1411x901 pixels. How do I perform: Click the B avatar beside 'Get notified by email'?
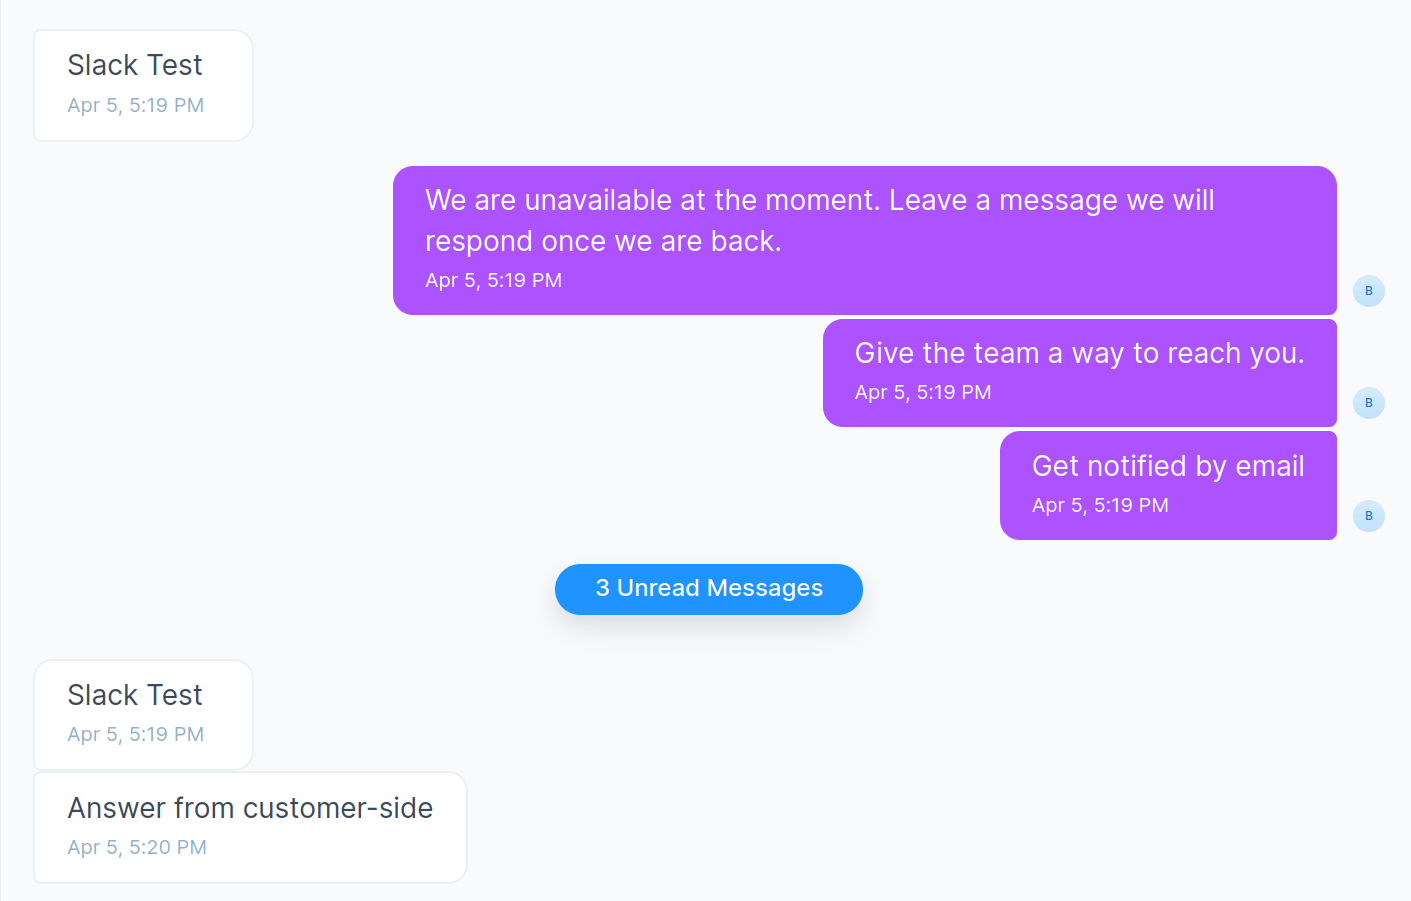[1368, 516]
